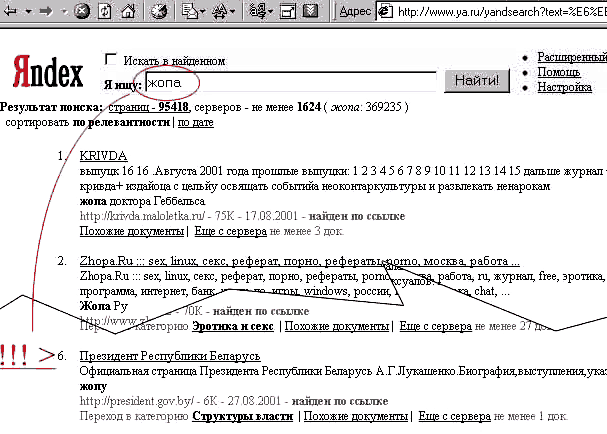Click the Яndex logo
607x434 pixels.
coord(48,72)
